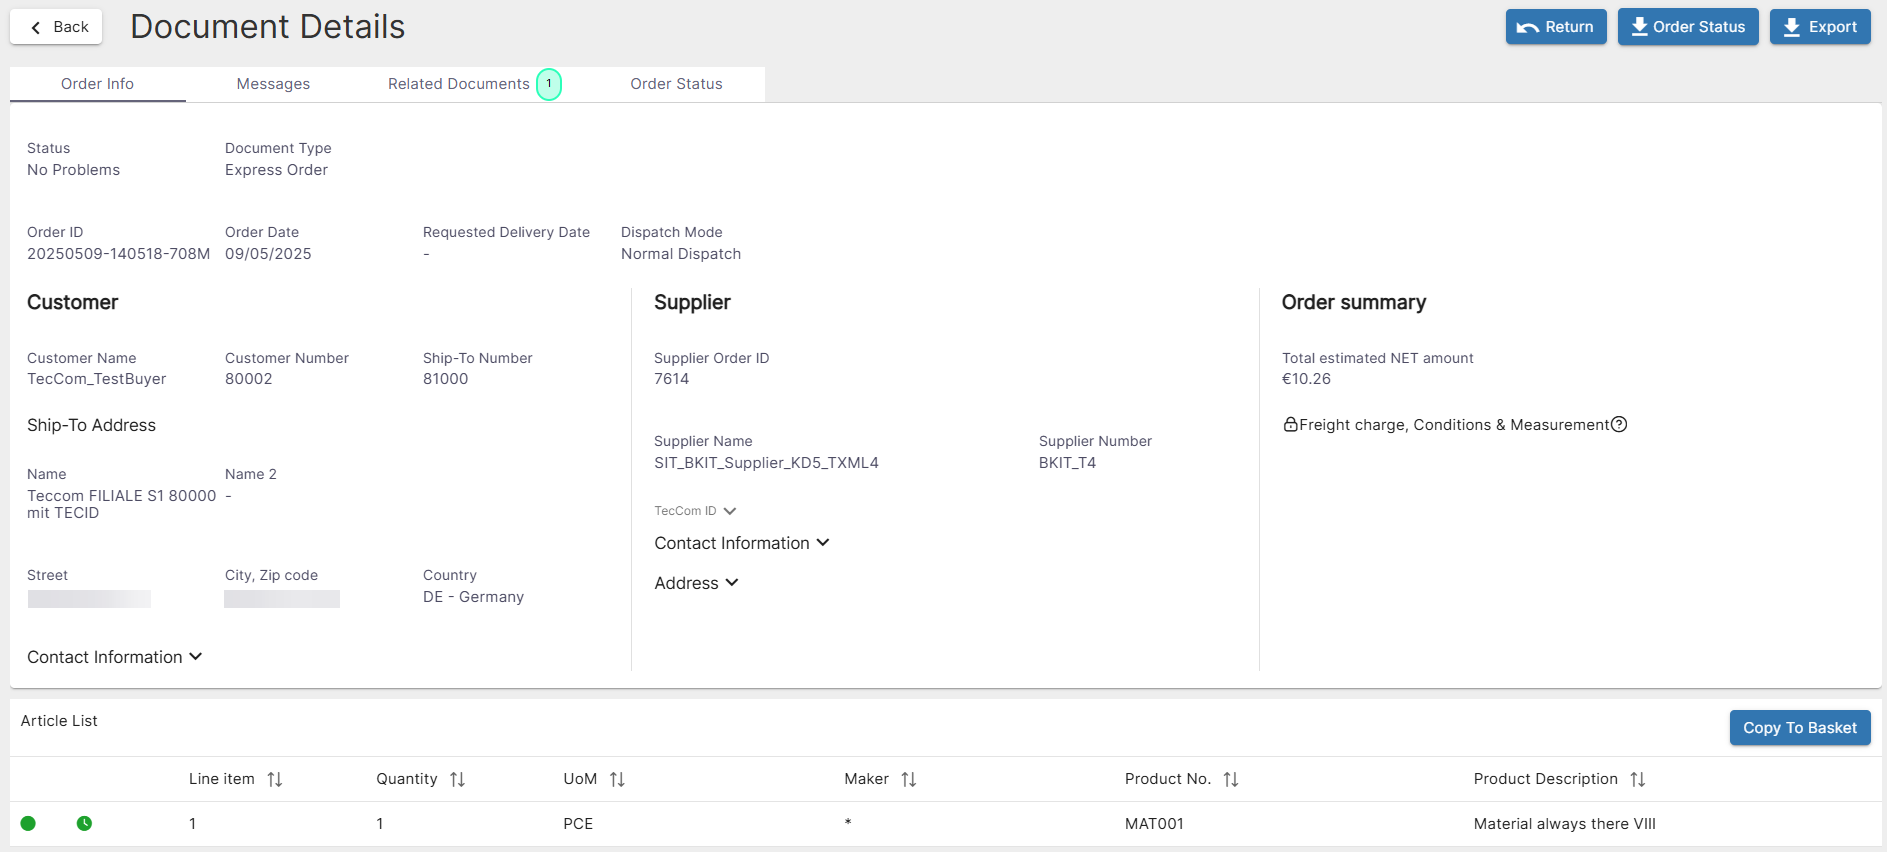Click customer number 80002

click(x=249, y=379)
